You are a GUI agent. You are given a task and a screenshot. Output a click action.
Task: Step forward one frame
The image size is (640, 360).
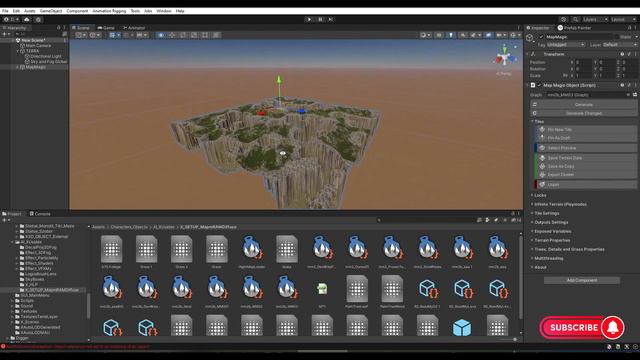pyautogui.click(x=331, y=19)
